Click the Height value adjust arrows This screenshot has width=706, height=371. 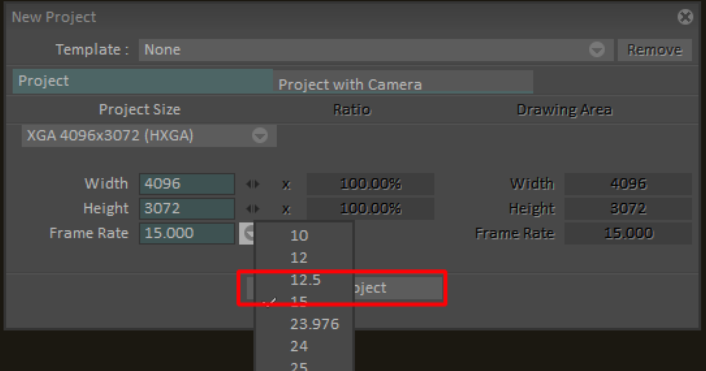coord(253,208)
